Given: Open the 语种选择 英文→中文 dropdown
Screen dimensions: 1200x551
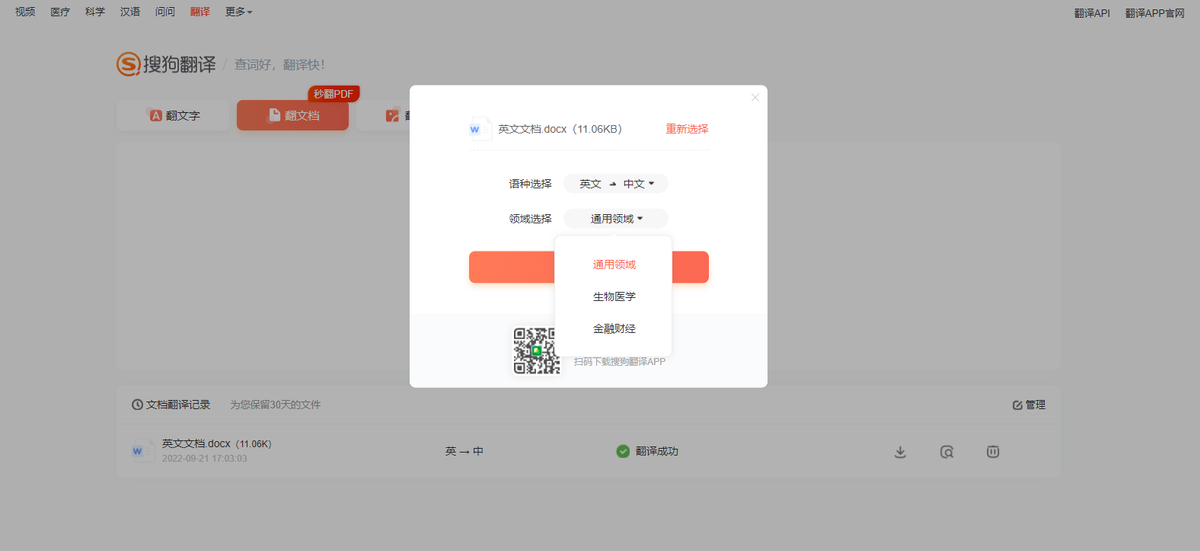Looking at the screenshot, I should pos(616,184).
